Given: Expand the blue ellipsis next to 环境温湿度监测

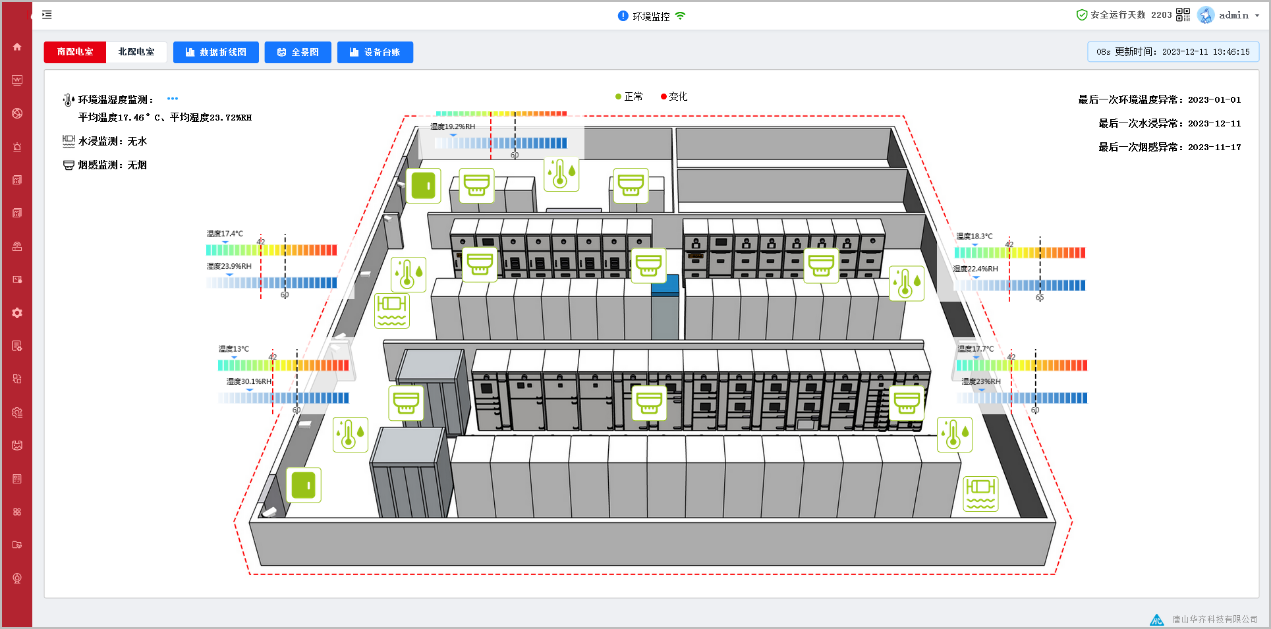Looking at the screenshot, I should click(x=172, y=99).
